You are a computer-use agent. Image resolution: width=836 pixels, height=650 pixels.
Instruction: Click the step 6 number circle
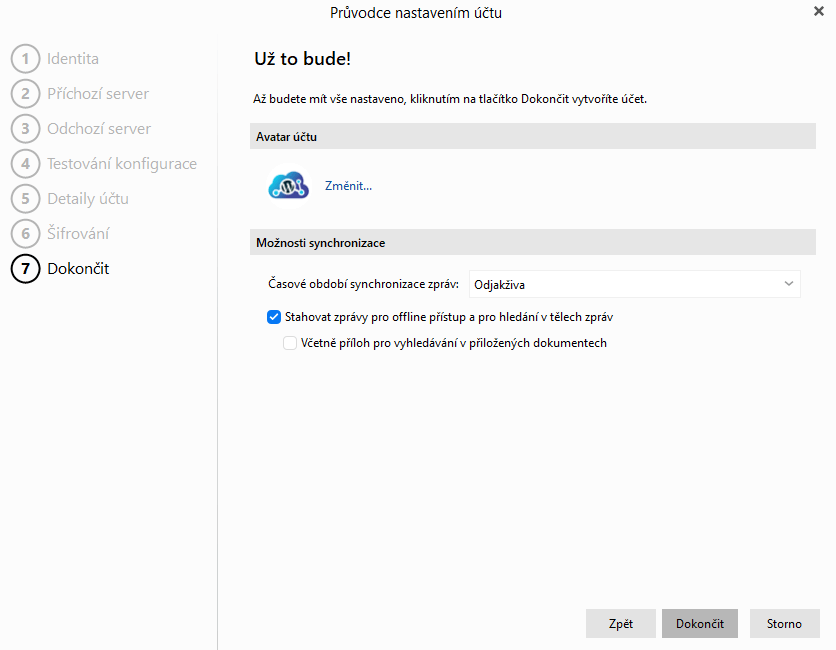25,234
